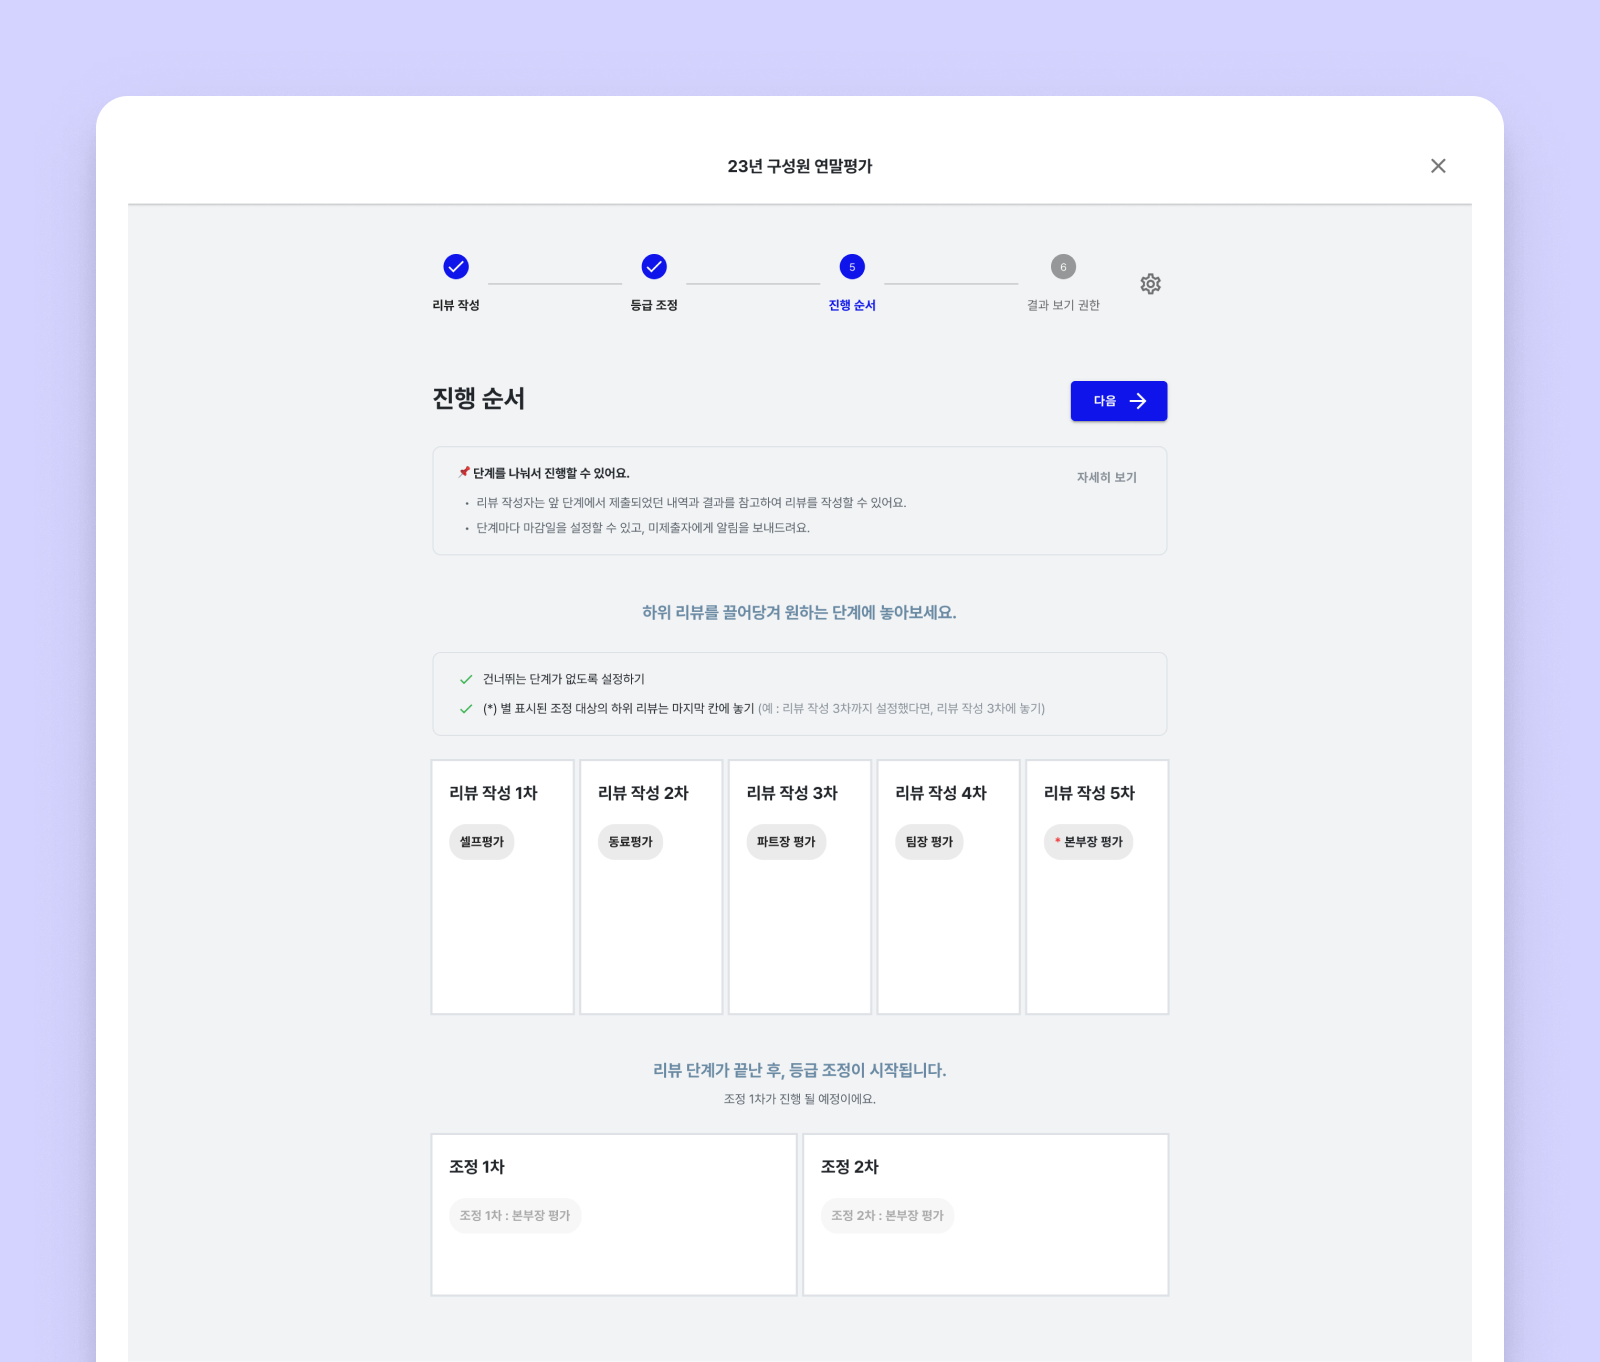
Task: Click the arrow icon in the 다음 button
Action: (x=1138, y=401)
